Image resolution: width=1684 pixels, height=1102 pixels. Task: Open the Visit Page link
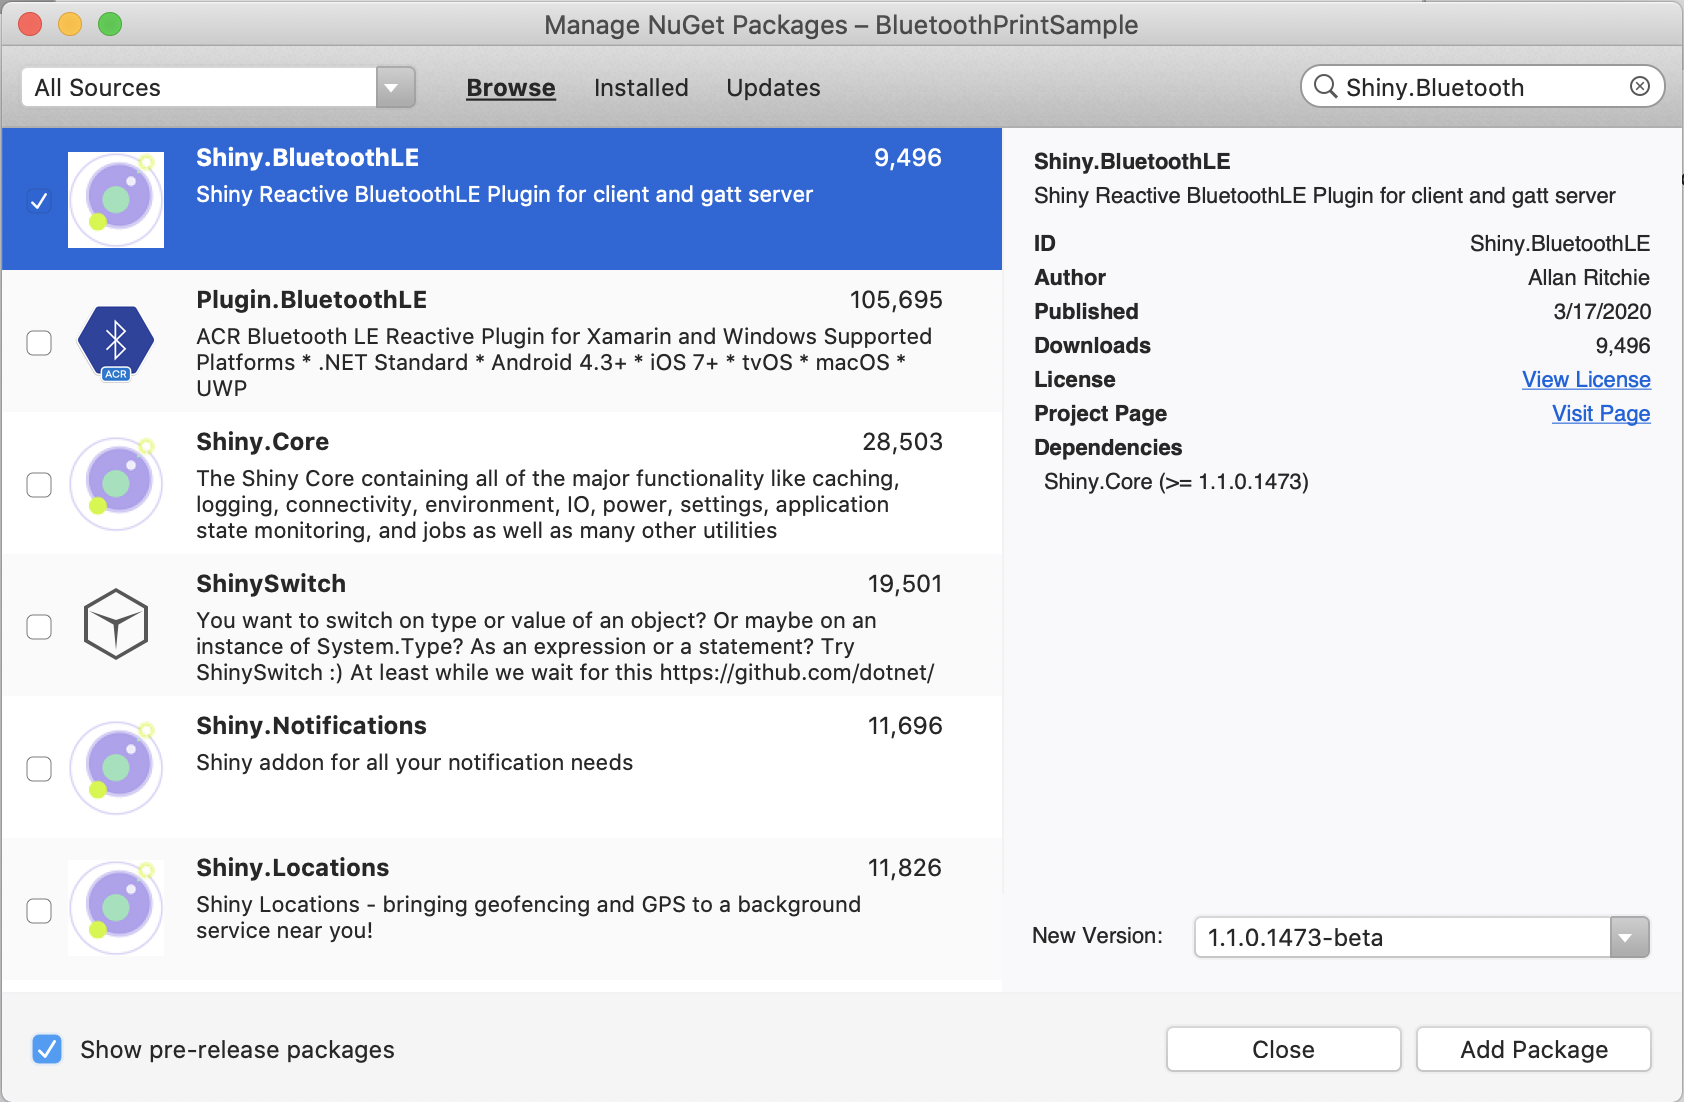pyautogui.click(x=1601, y=414)
